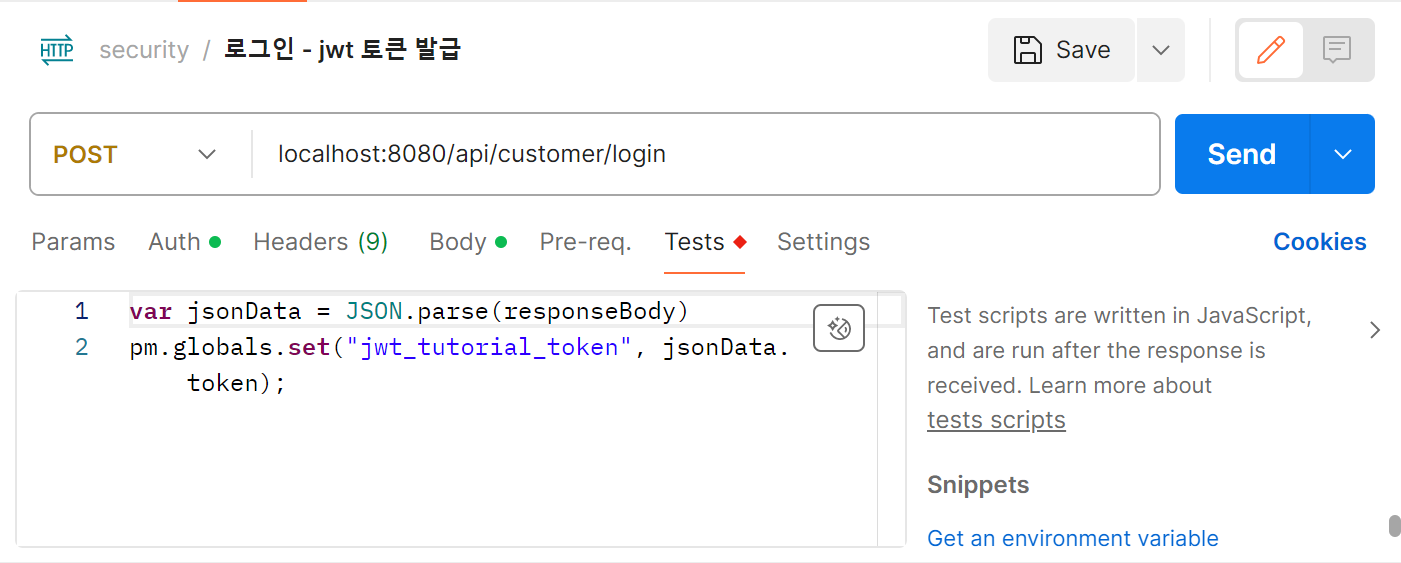The height and width of the screenshot is (563, 1401).
Task: Click the HTTP request type icon
Action: [x=57, y=50]
